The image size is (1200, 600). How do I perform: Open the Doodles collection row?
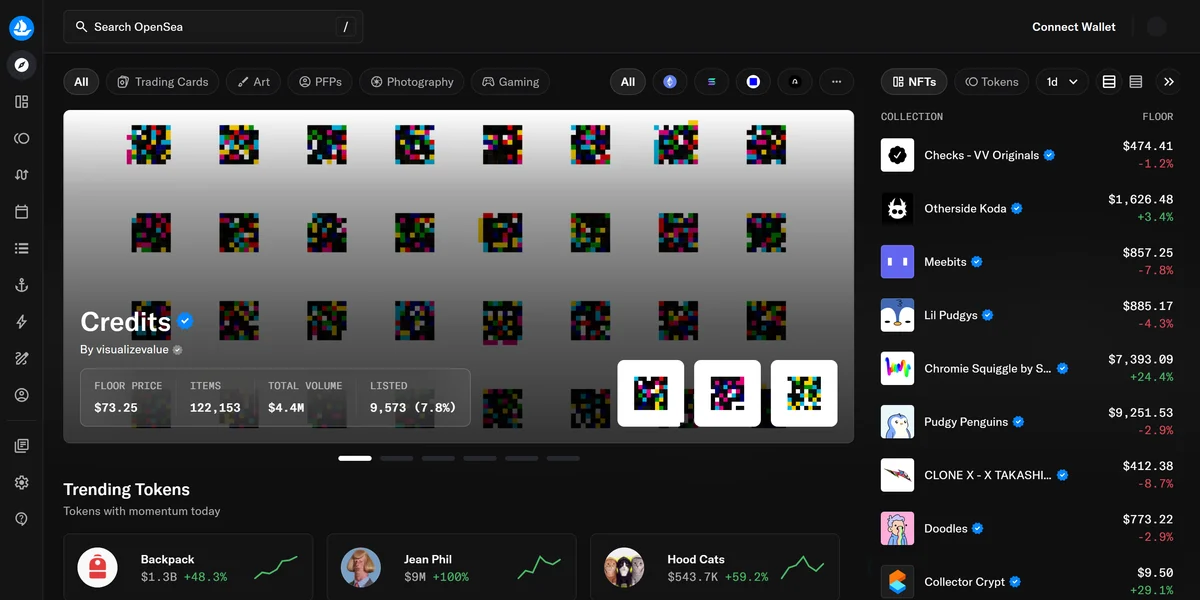tap(1027, 529)
